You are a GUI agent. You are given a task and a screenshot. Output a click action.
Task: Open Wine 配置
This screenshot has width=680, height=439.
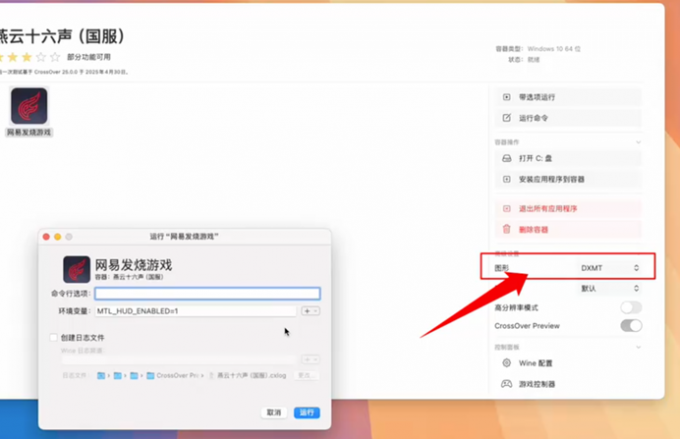point(568,363)
